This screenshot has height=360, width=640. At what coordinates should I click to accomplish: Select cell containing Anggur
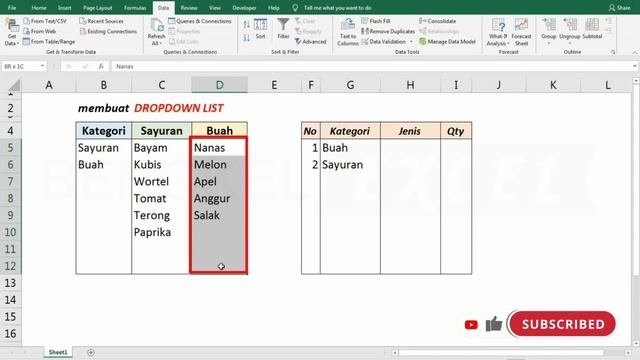(219, 198)
